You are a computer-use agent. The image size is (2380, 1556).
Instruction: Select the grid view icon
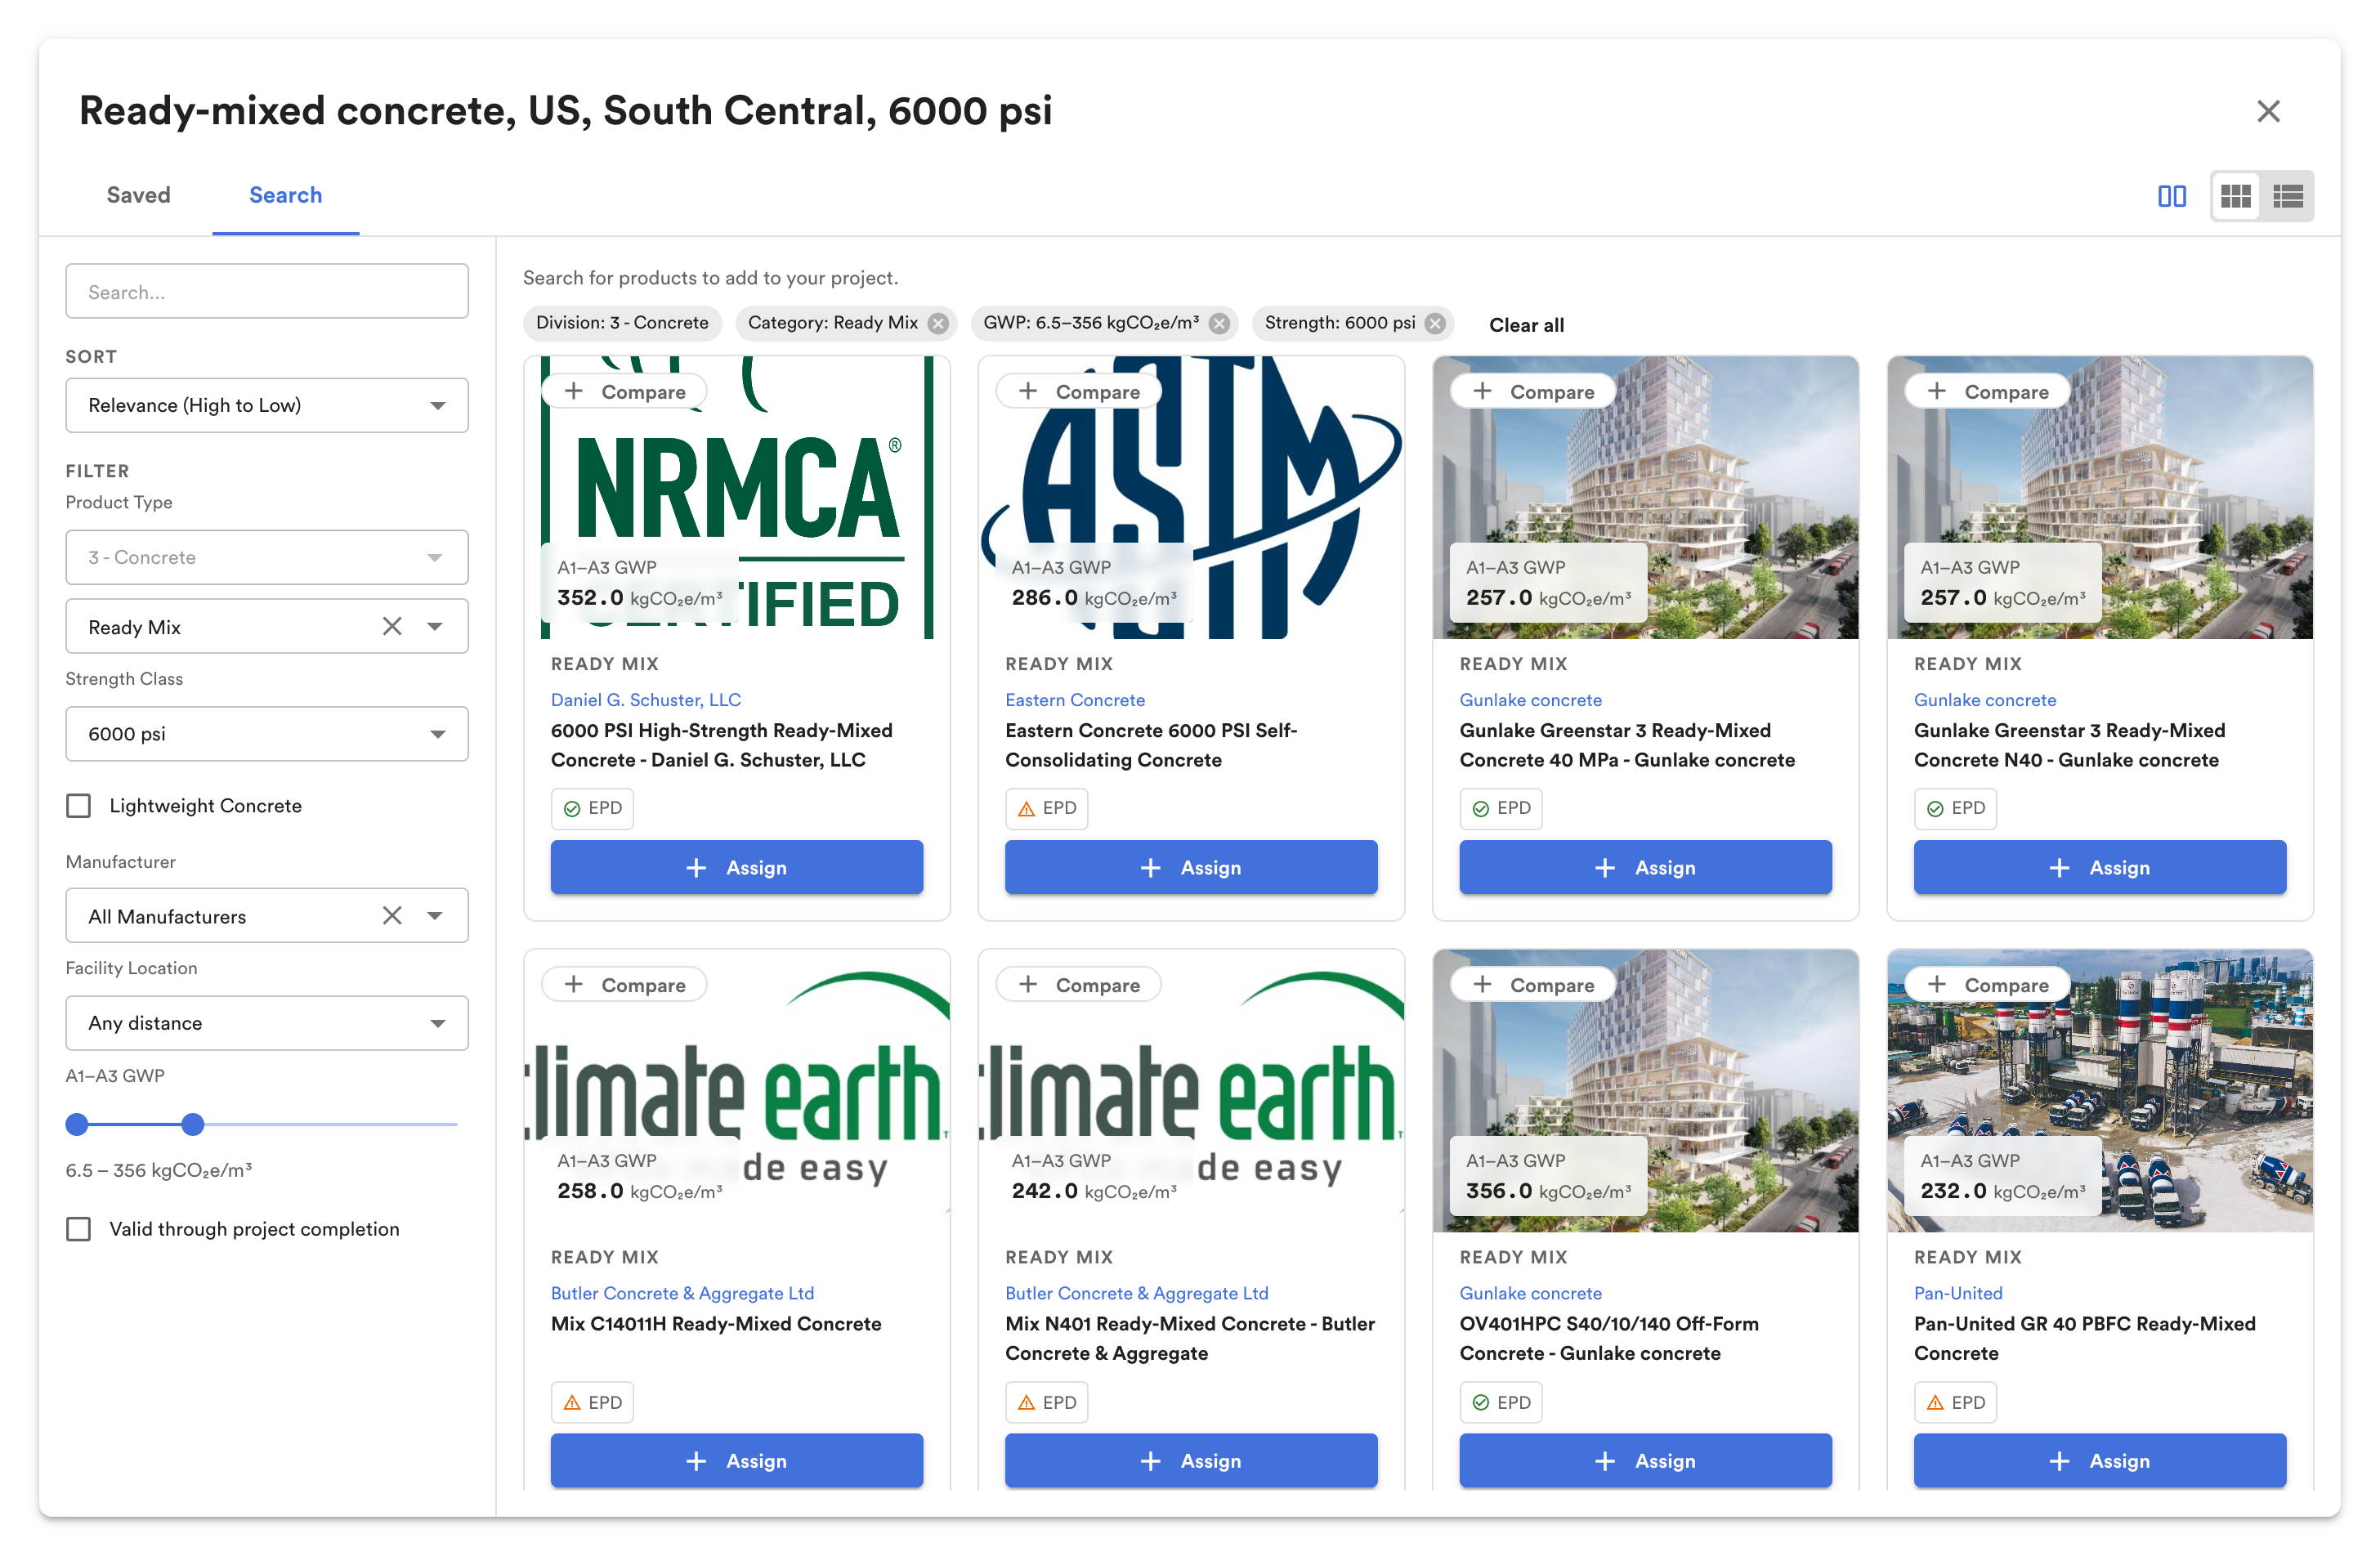2235,196
